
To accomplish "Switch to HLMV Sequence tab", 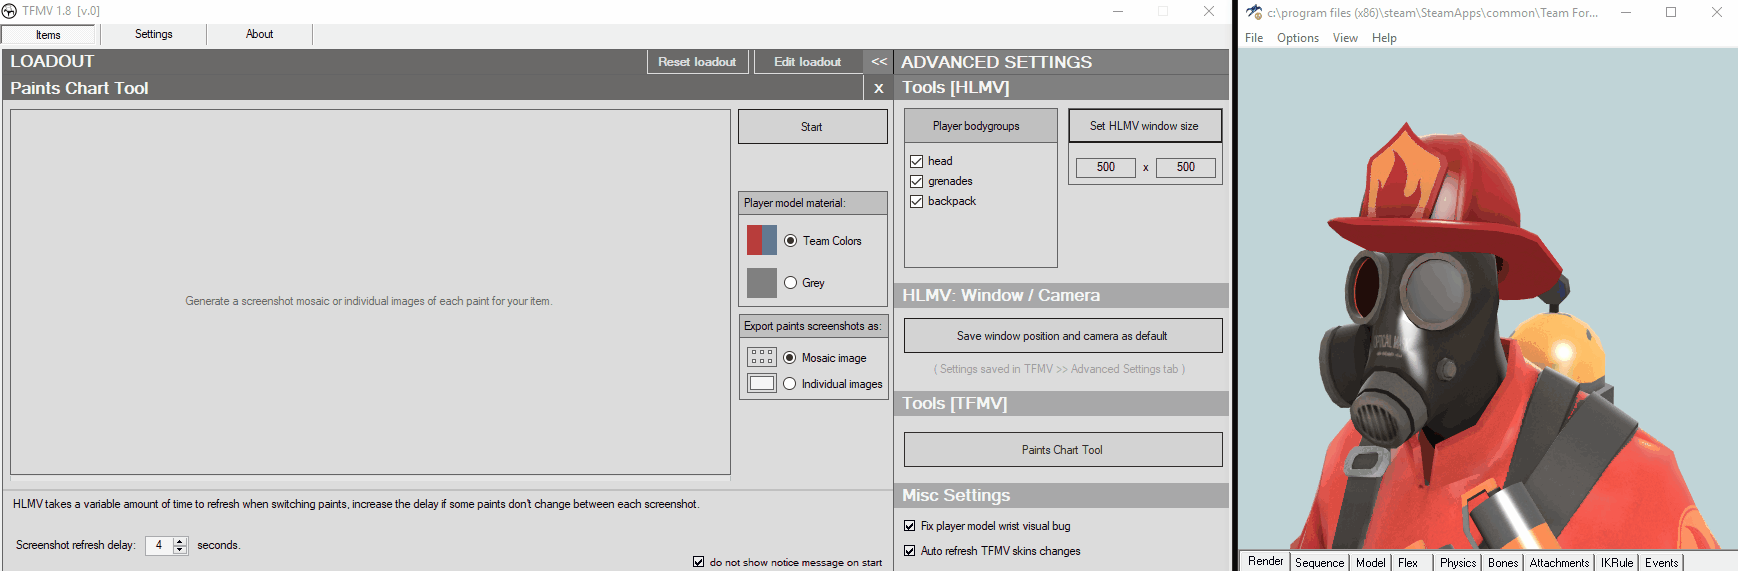I will (x=1319, y=563).
